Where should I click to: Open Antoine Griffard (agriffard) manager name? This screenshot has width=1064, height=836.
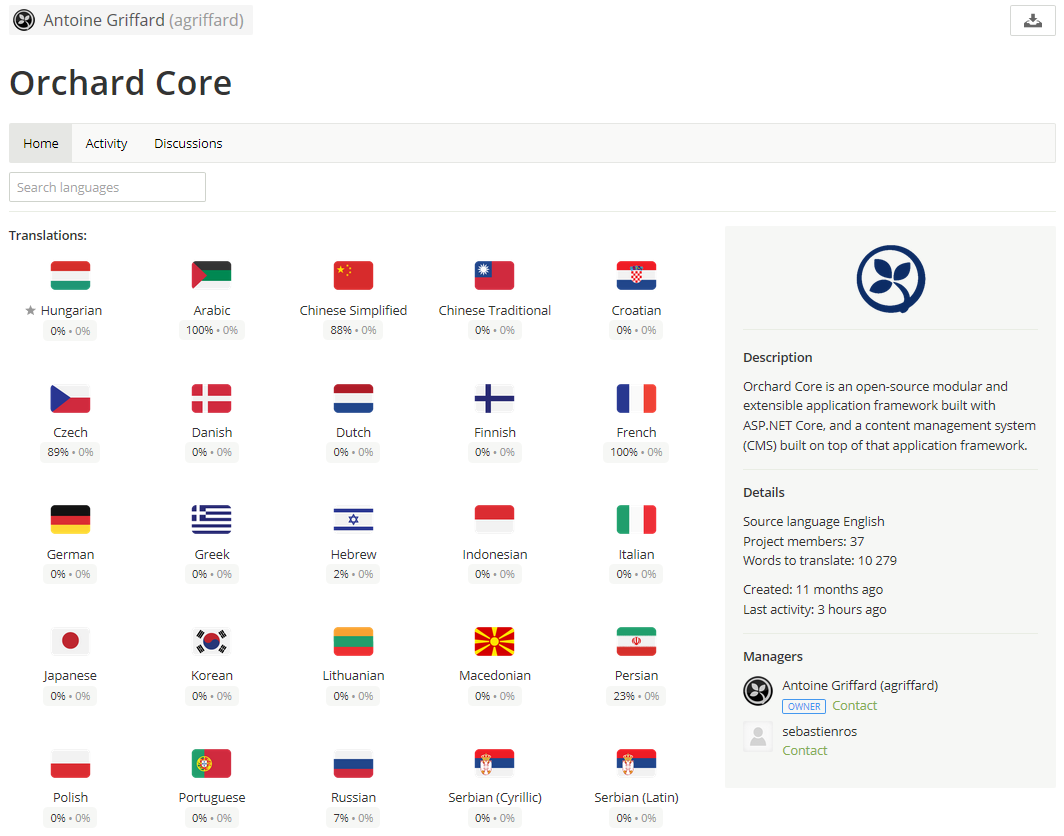(x=860, y=685)
